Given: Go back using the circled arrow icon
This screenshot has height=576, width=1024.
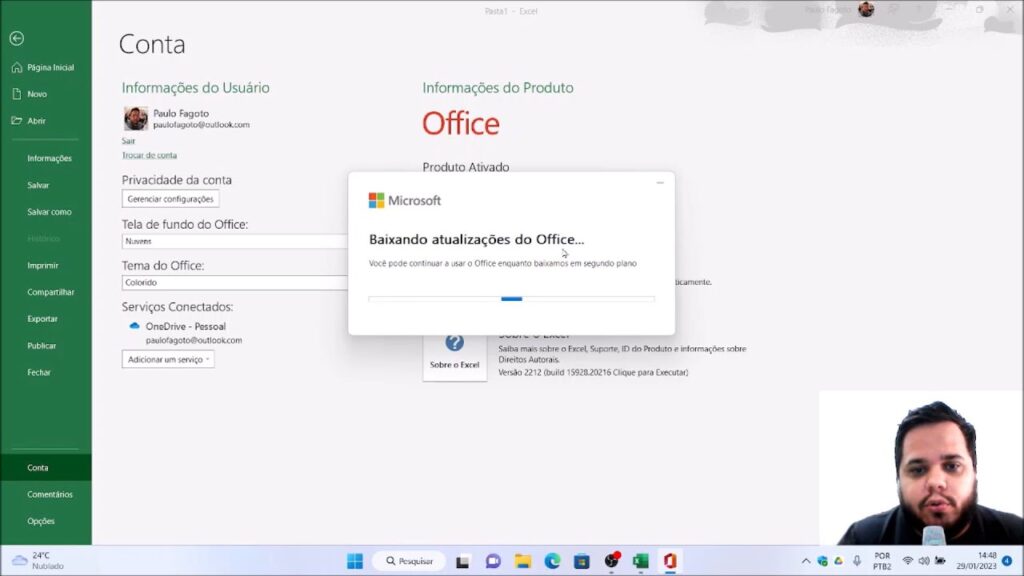Looking at the screenshot, I should [x=17, y=39].
